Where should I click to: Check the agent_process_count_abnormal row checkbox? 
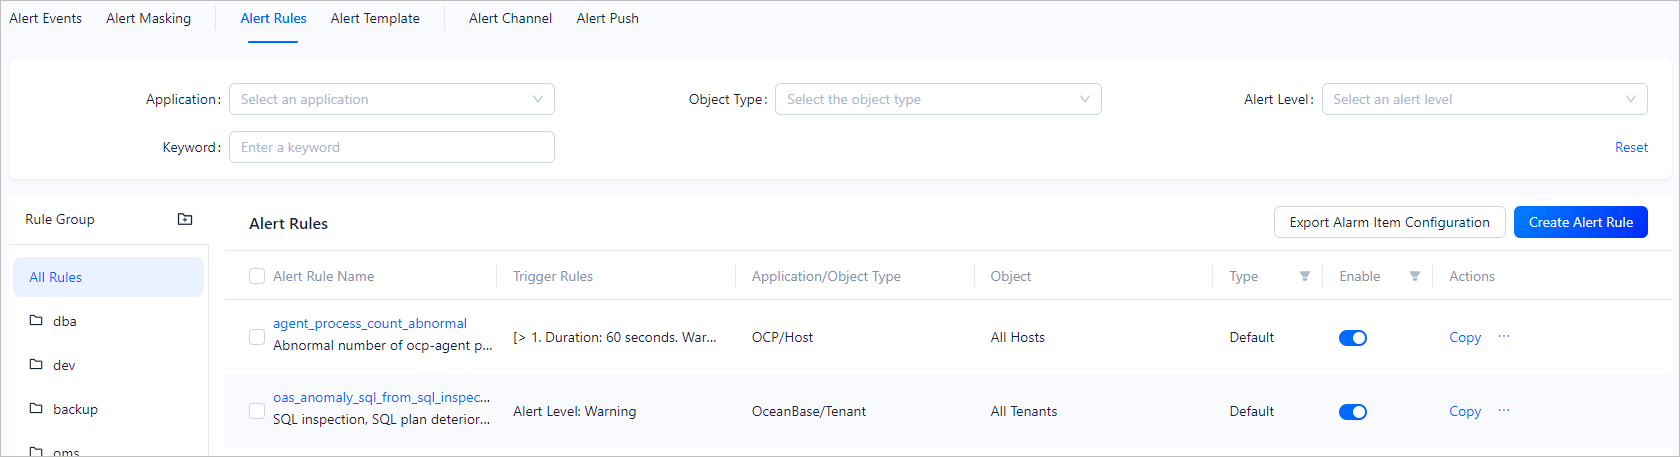257,337
